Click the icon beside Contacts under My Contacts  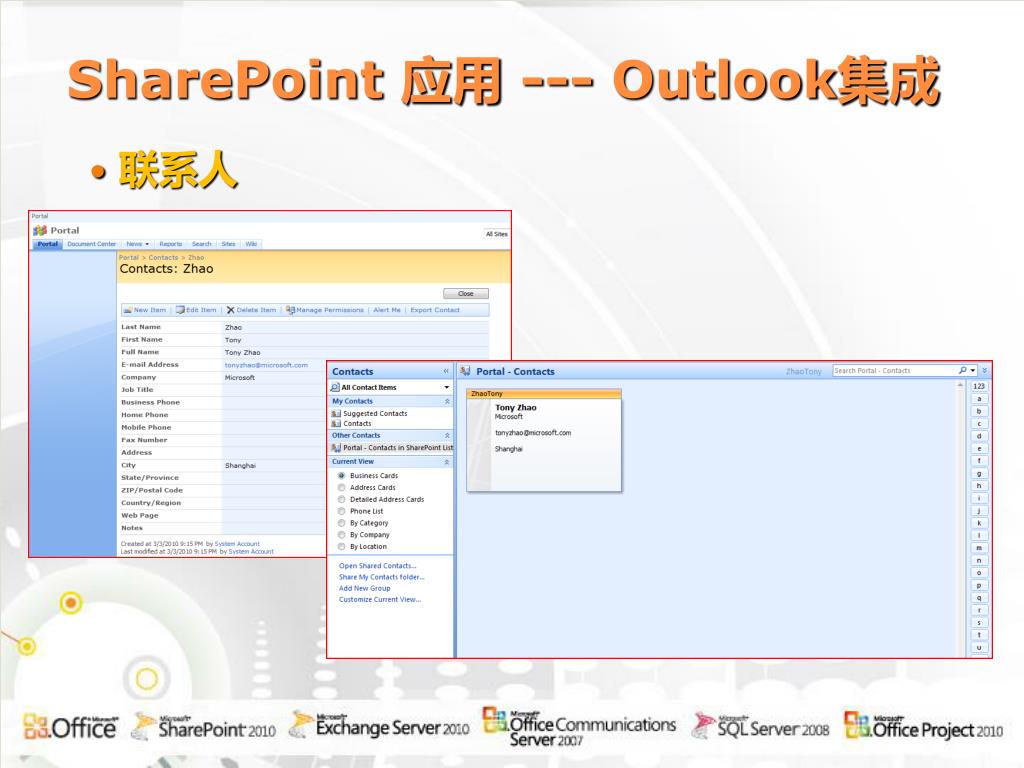coord(336,424)
